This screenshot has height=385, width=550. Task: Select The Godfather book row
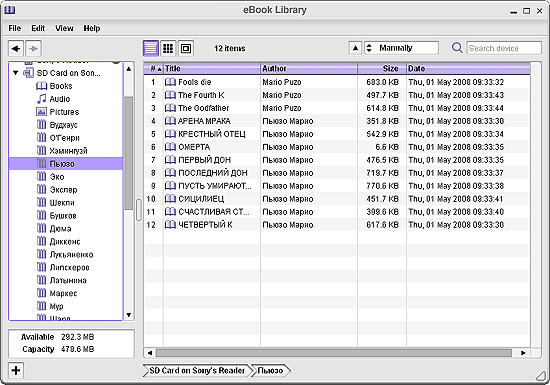337,108
